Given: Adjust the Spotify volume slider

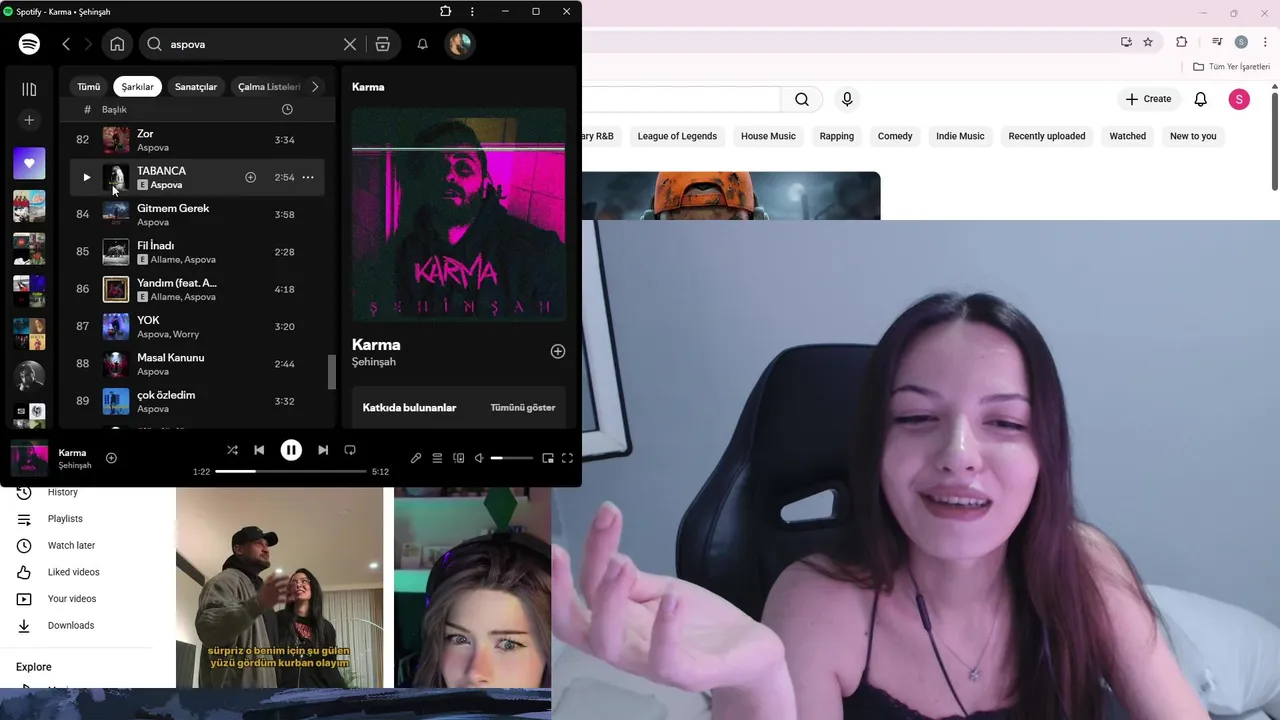Looking at the screenshot, I should coord(512,458).
